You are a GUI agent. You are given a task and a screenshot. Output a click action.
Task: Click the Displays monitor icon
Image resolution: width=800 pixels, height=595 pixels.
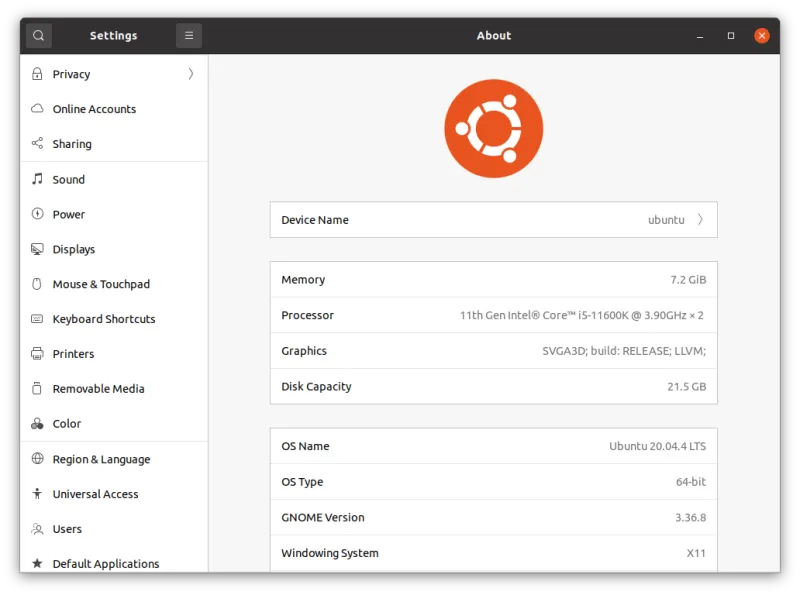coord(37,249)
